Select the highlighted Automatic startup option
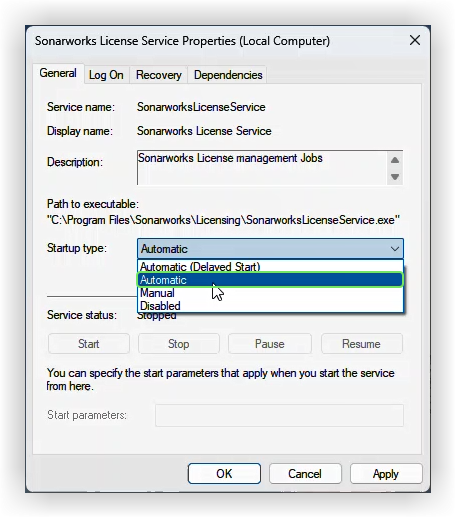456x518 pixels. (270, 280)
